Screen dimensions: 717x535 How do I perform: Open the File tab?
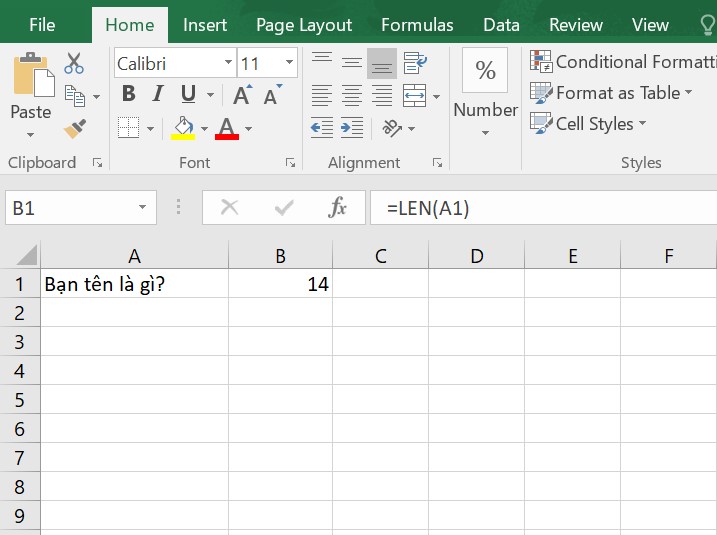click(x=42, y=25)
